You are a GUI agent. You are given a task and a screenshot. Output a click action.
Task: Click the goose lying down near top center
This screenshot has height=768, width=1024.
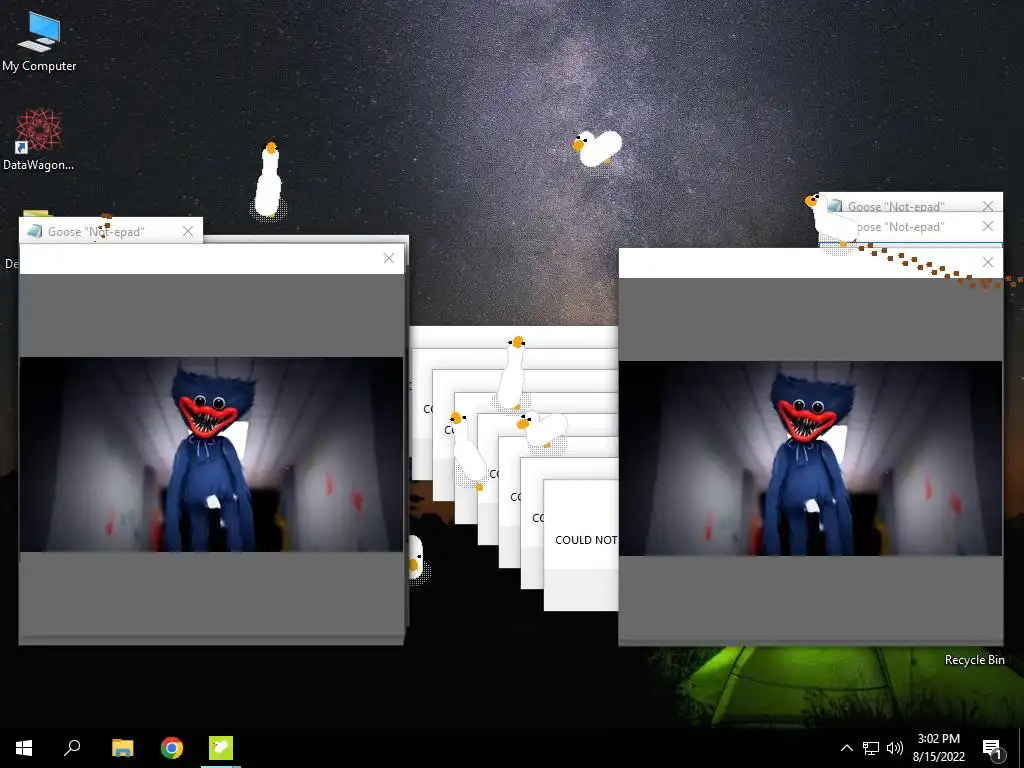click(x=597, y=149)
